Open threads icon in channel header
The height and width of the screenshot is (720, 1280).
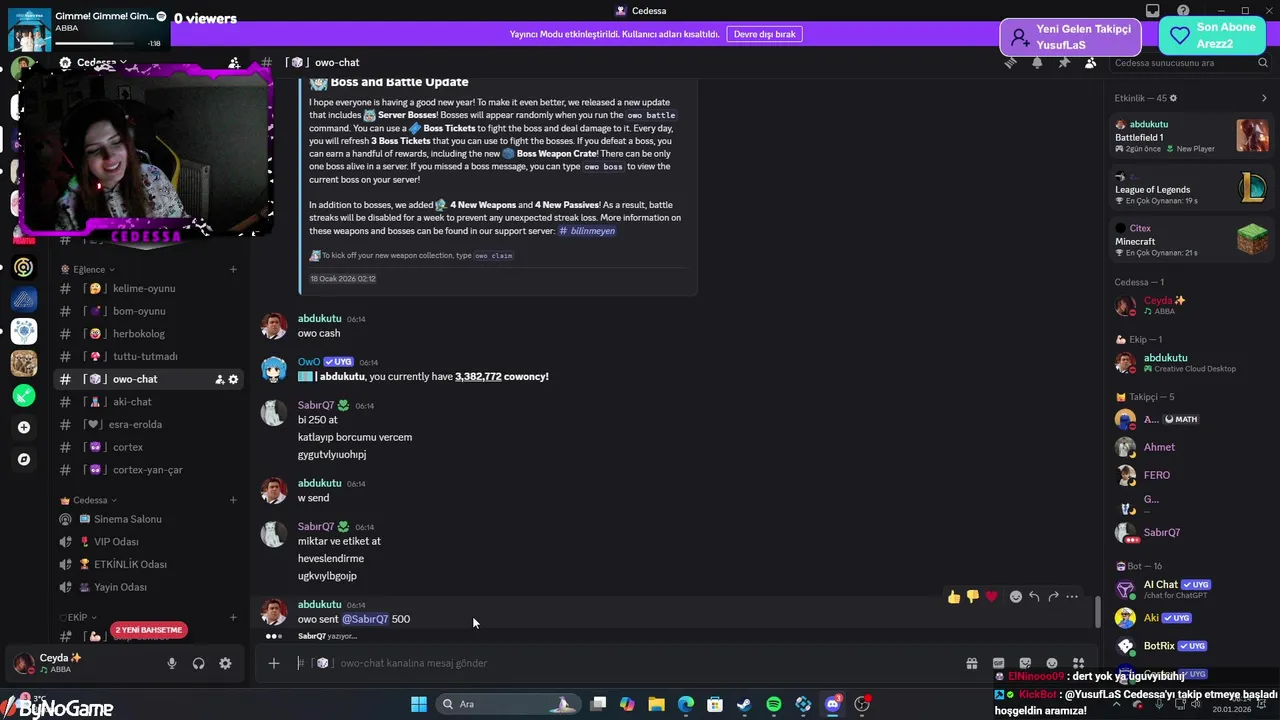[1011, 62]
